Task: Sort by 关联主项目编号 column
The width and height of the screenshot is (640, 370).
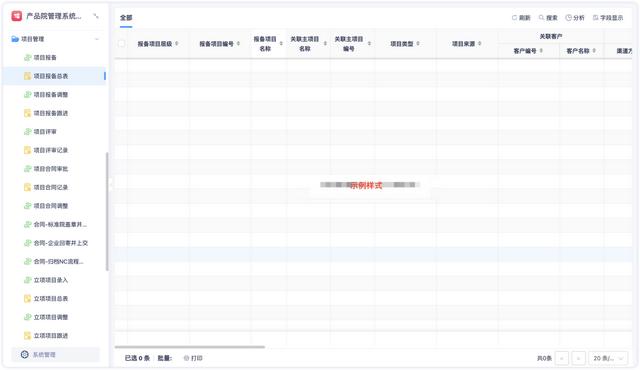Action: click(369, 44)
